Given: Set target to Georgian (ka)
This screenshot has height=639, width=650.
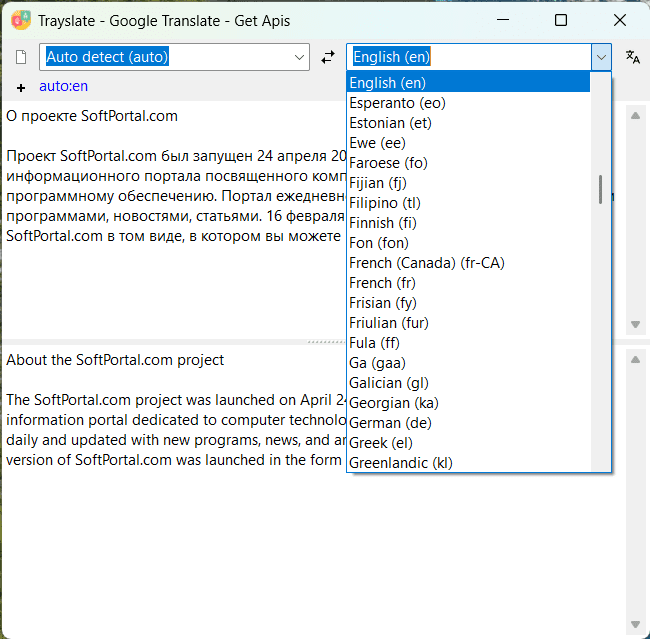Looking at the screenshot, I should tap(468, 403).
